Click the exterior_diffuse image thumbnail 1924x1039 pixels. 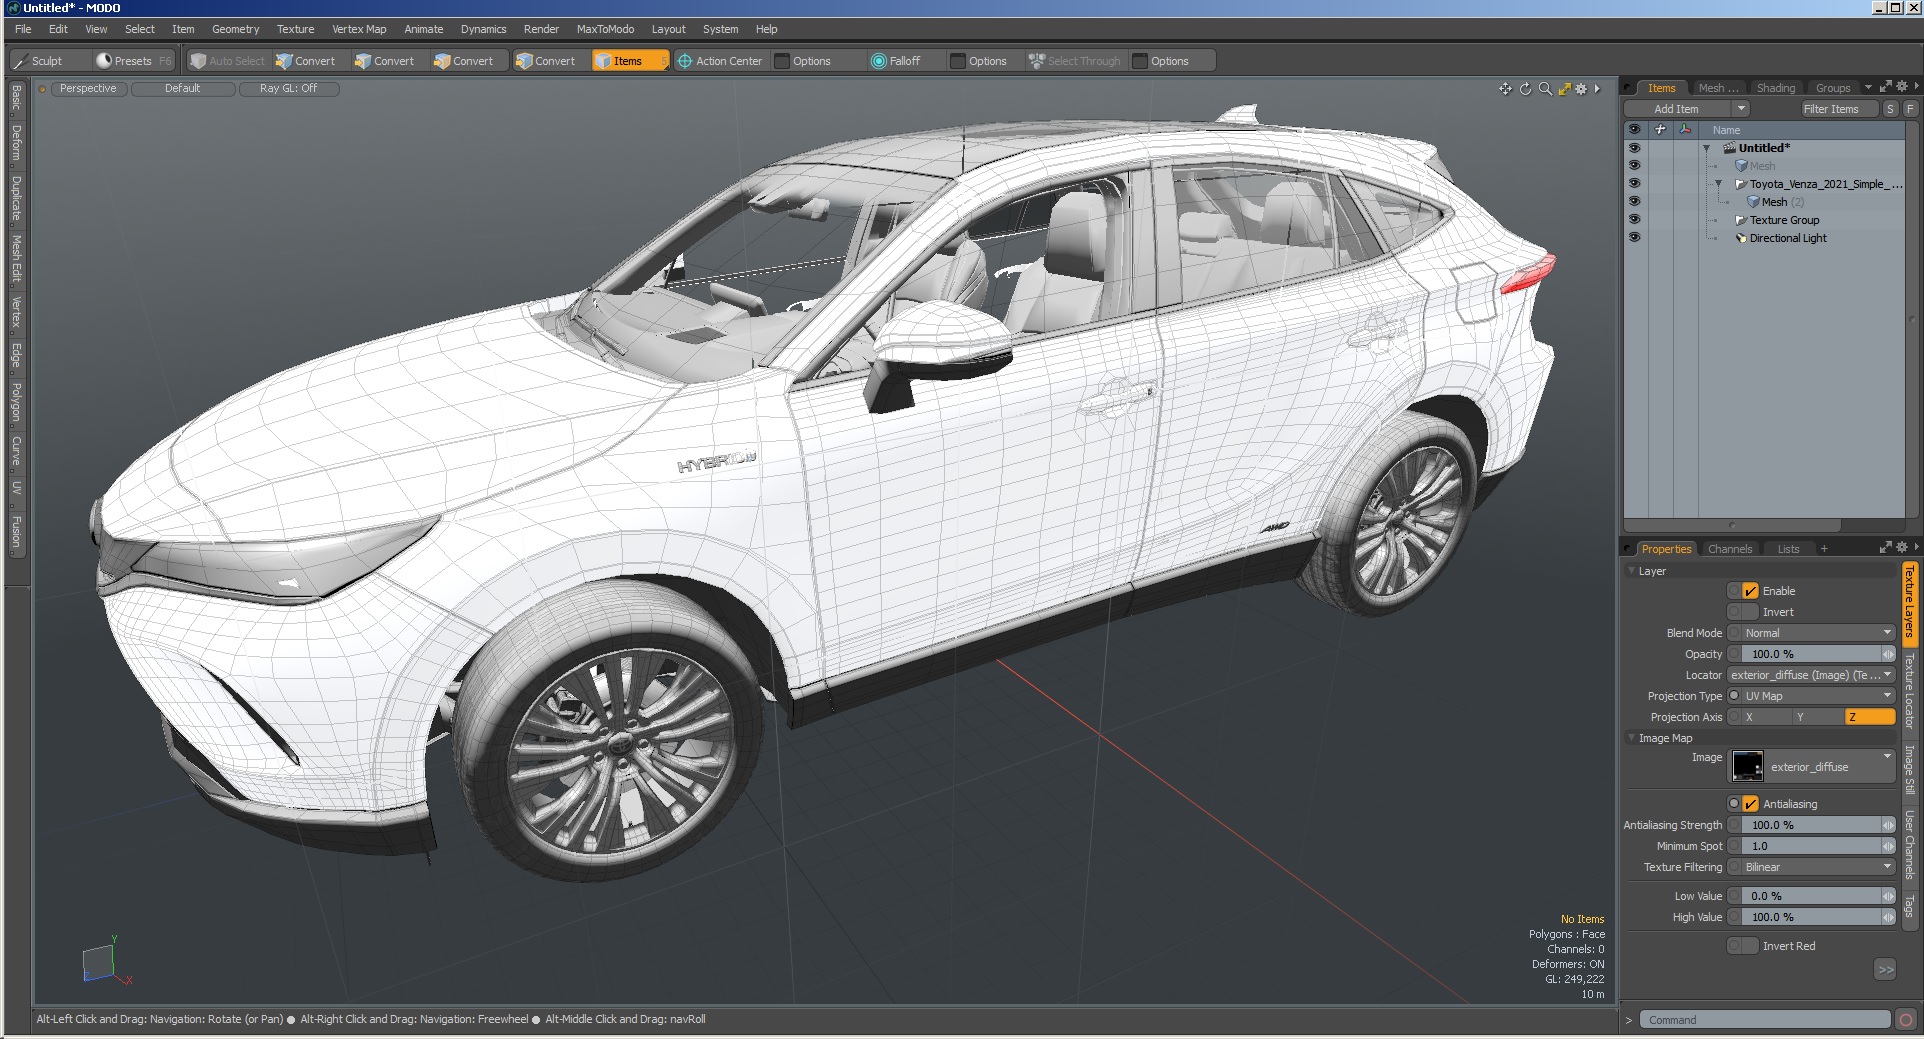[x=1748, y=766]
